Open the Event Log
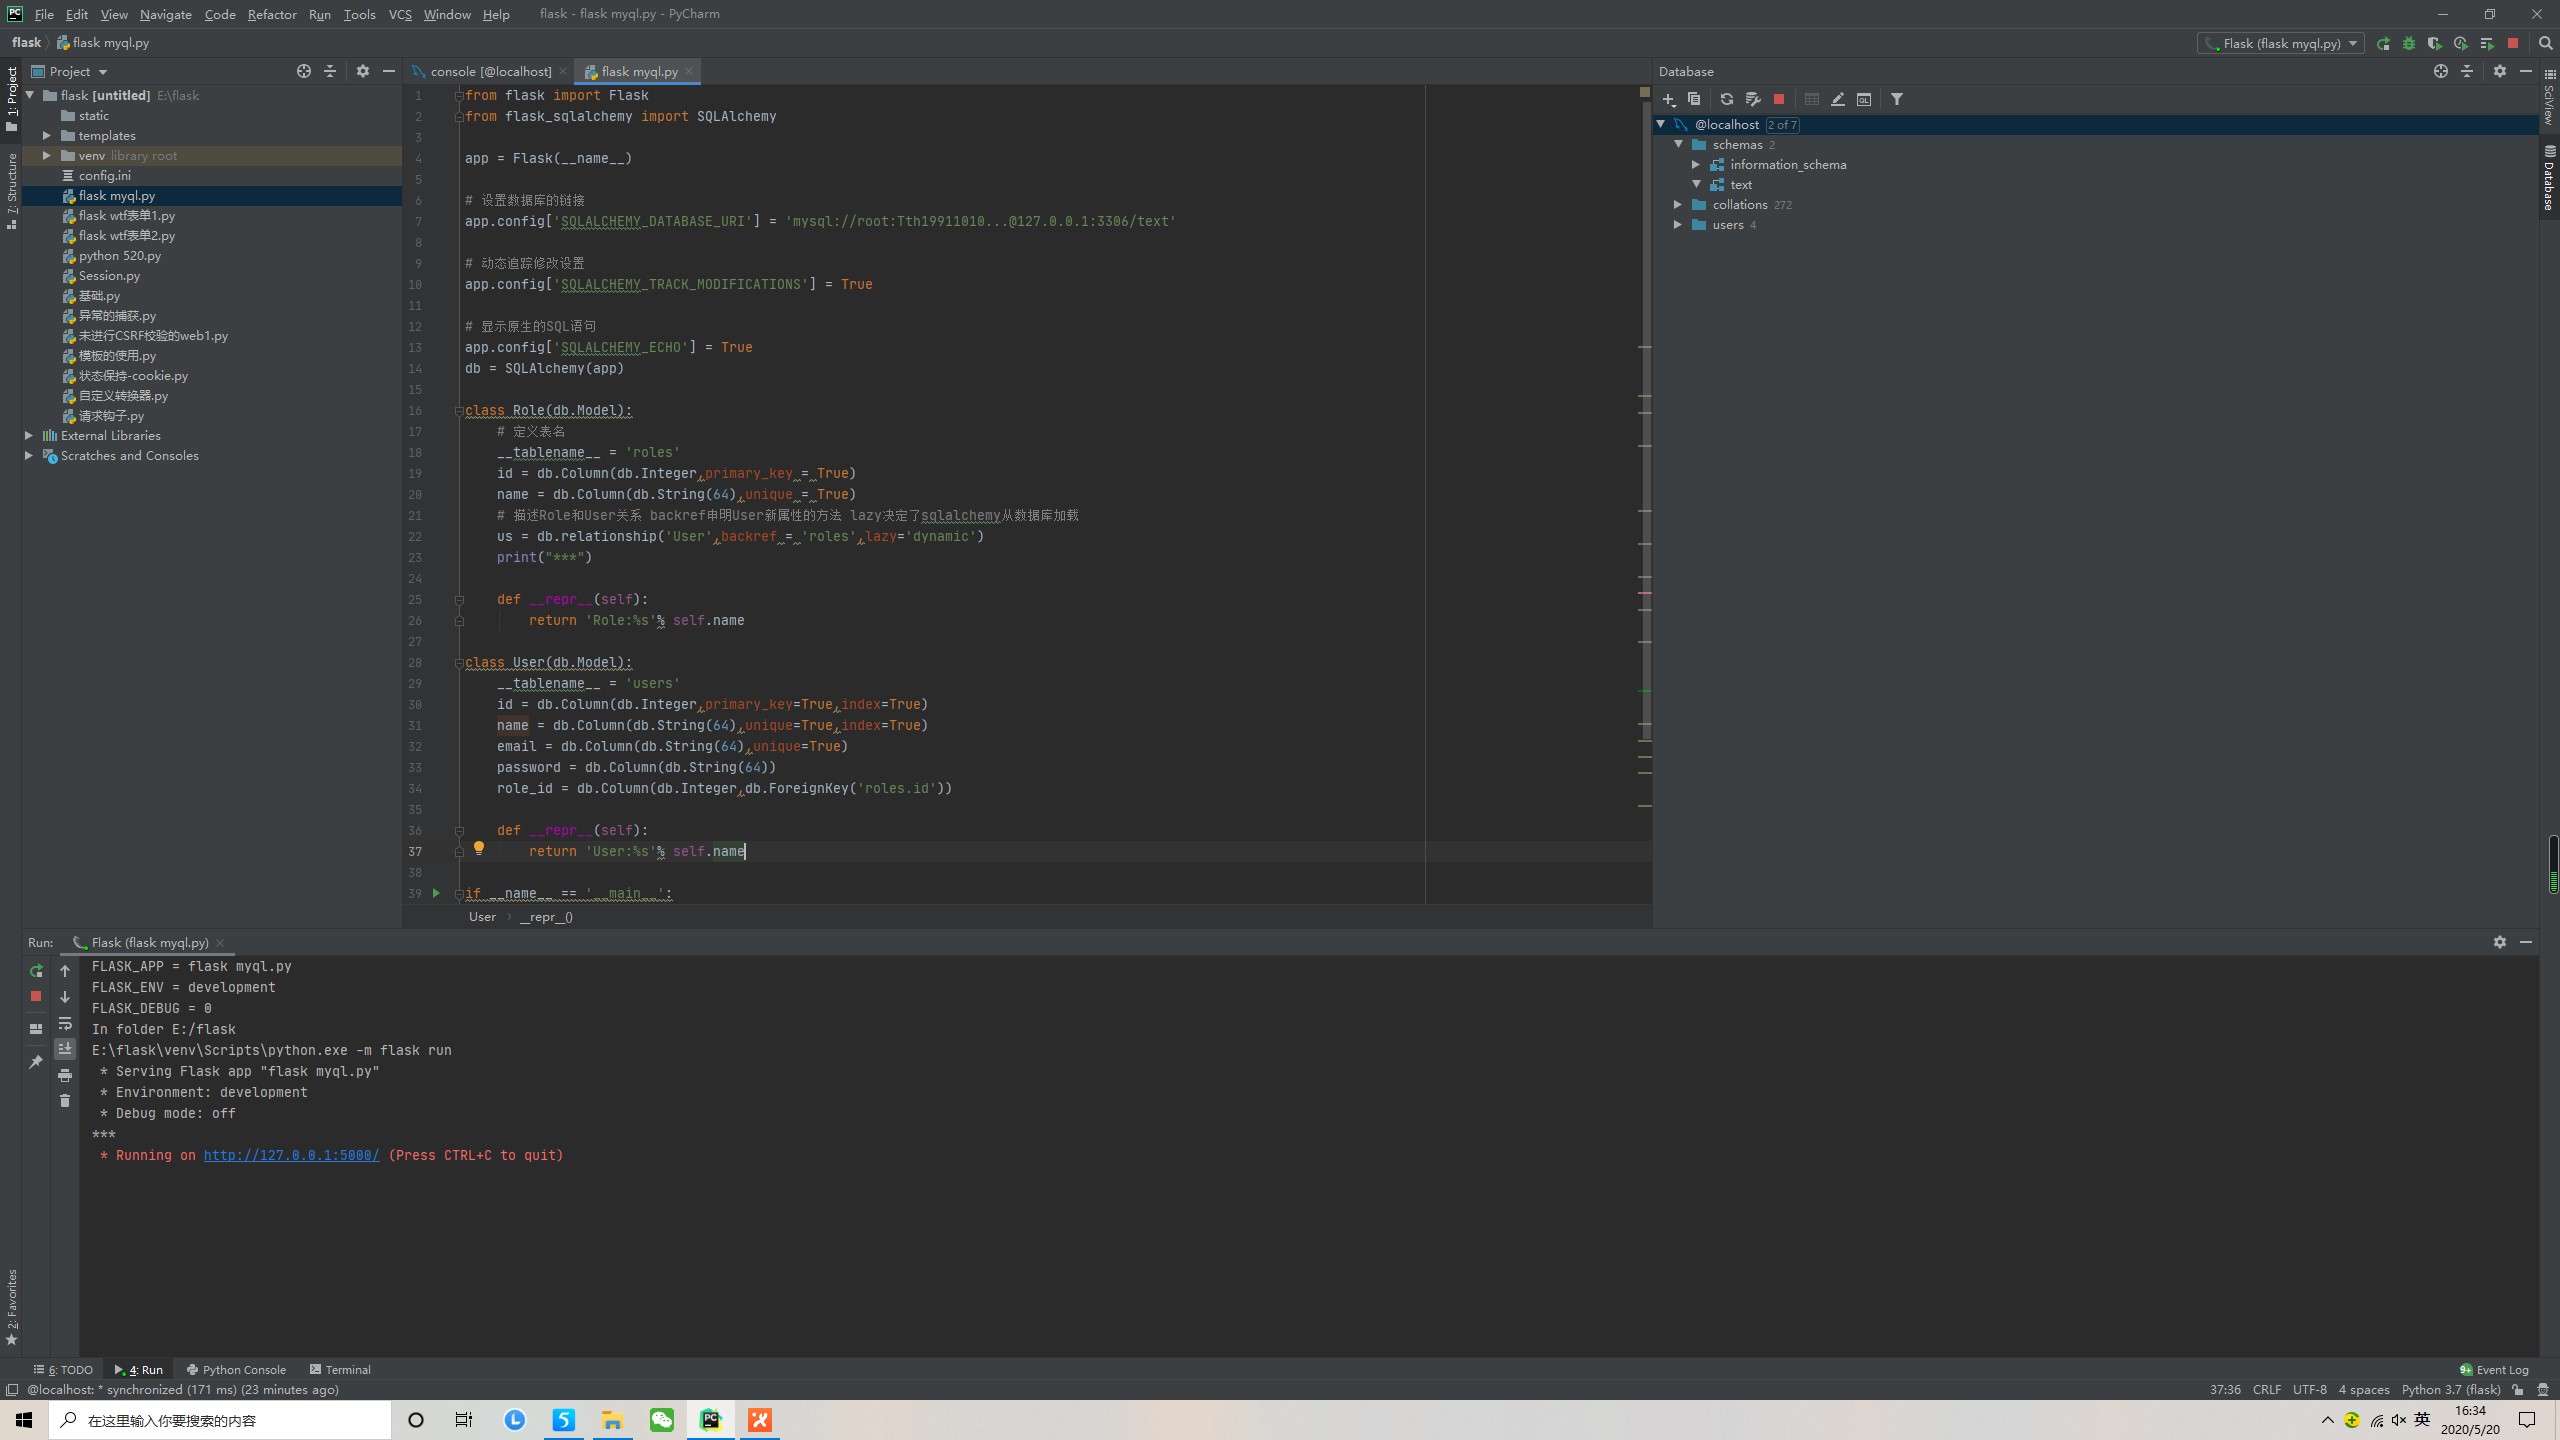The image size is (2560, 1440). [2494, 1370]
